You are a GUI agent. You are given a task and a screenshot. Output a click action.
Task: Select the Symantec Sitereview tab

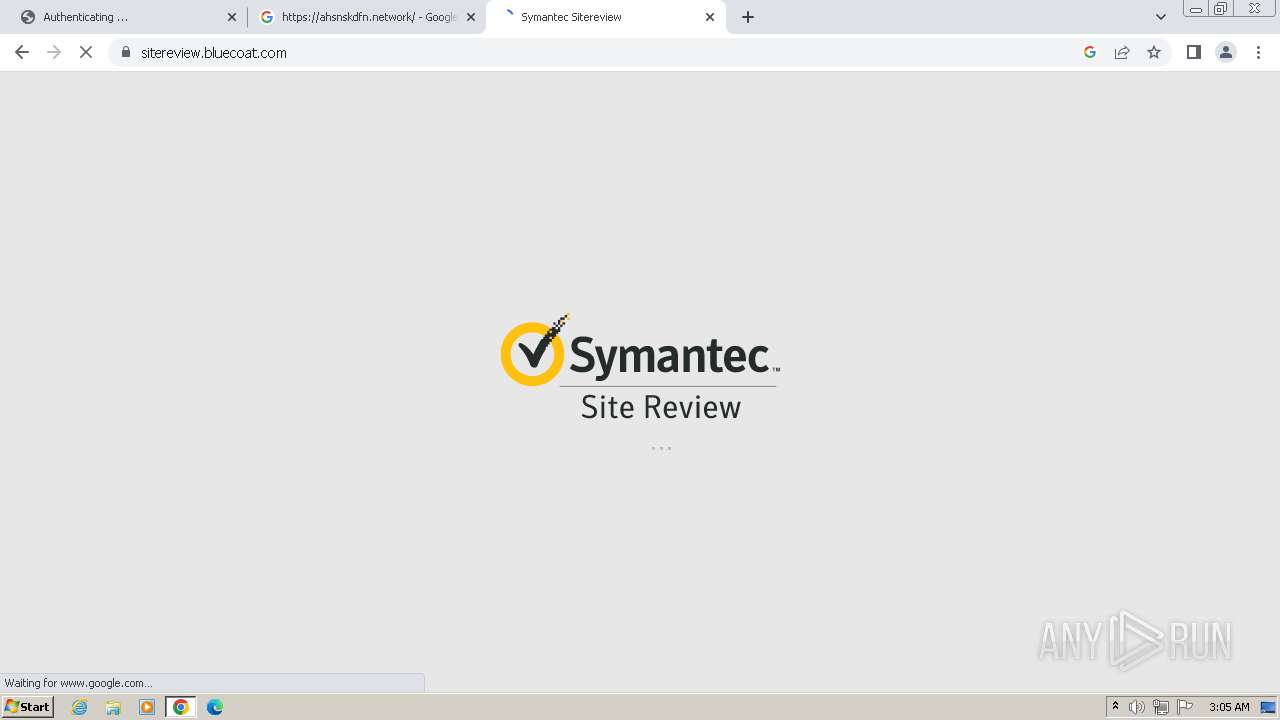point(606,17)
